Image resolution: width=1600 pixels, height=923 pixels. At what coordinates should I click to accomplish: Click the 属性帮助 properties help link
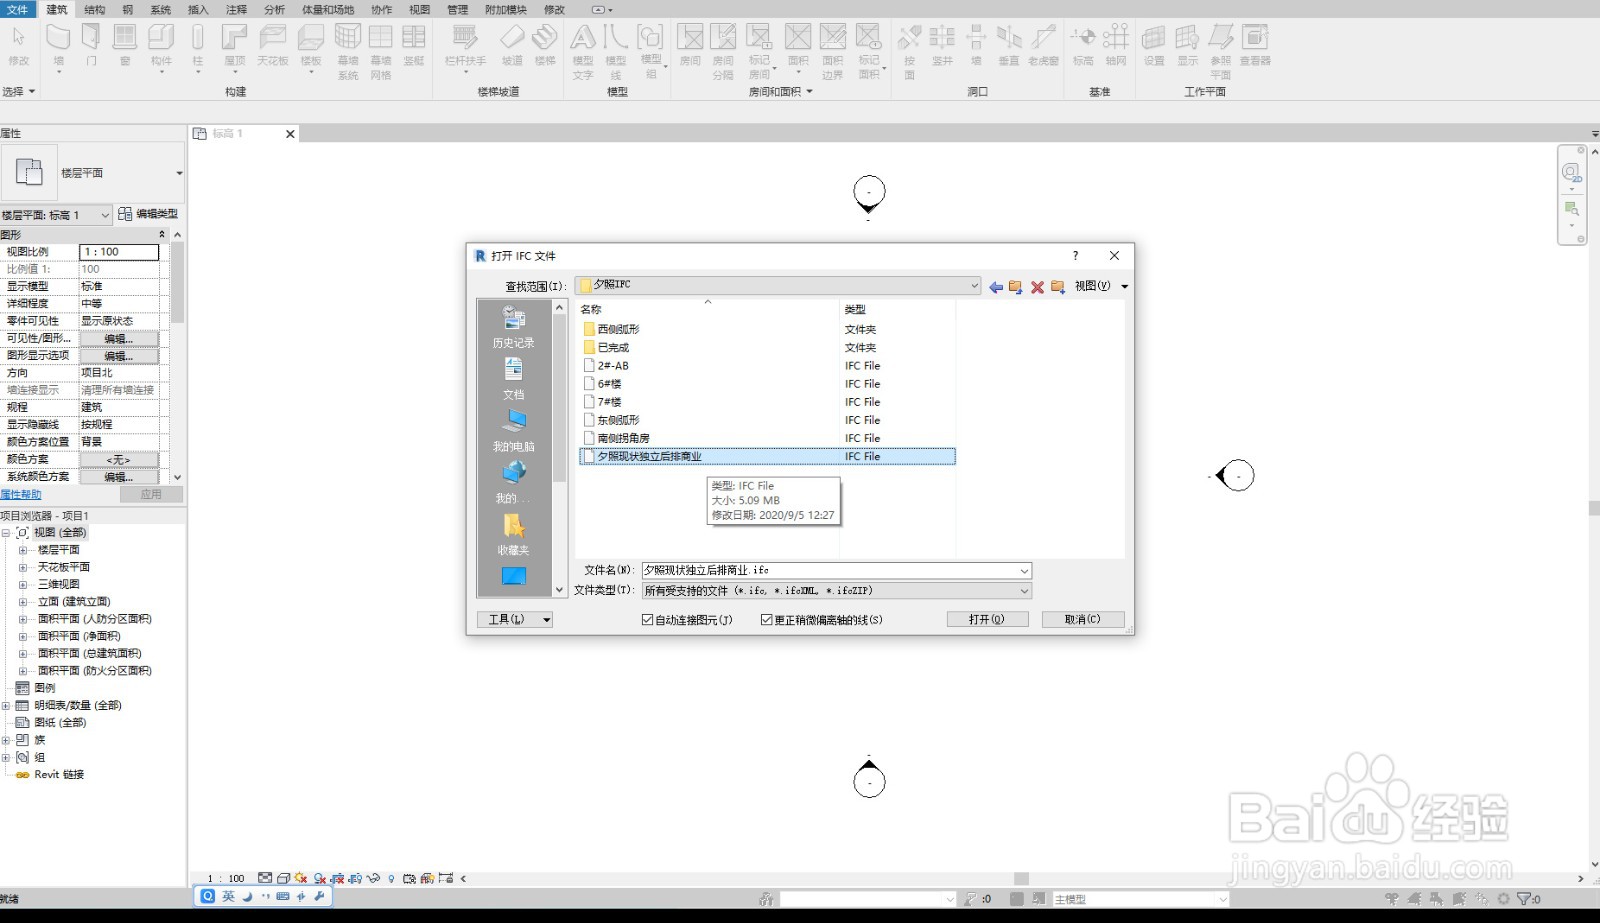pyautogui.click(x=21, y=495)
